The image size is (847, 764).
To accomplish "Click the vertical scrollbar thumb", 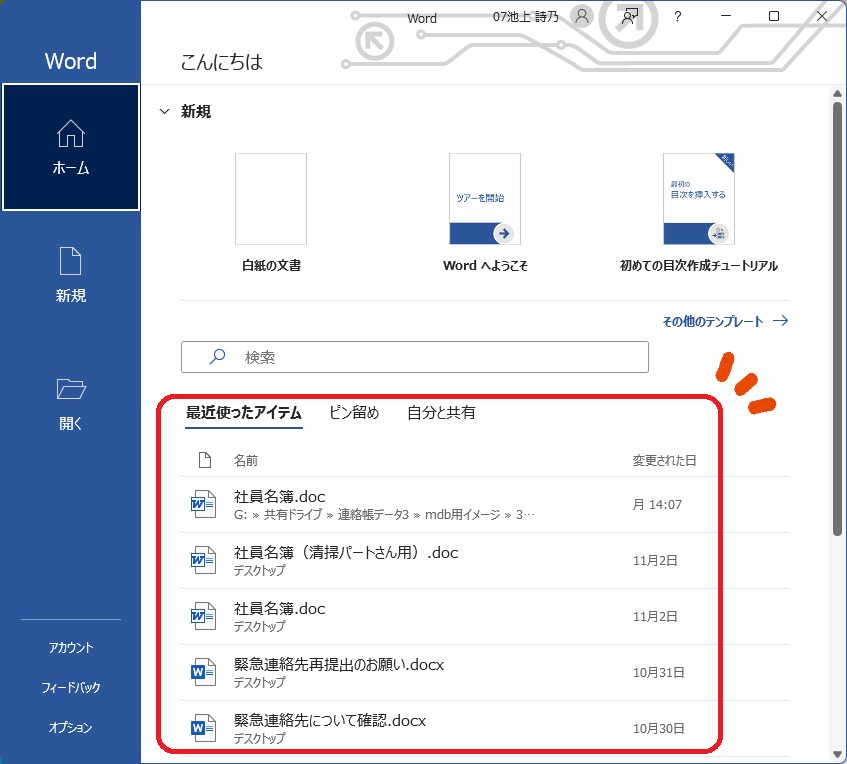I will click(x=837, y=319).
